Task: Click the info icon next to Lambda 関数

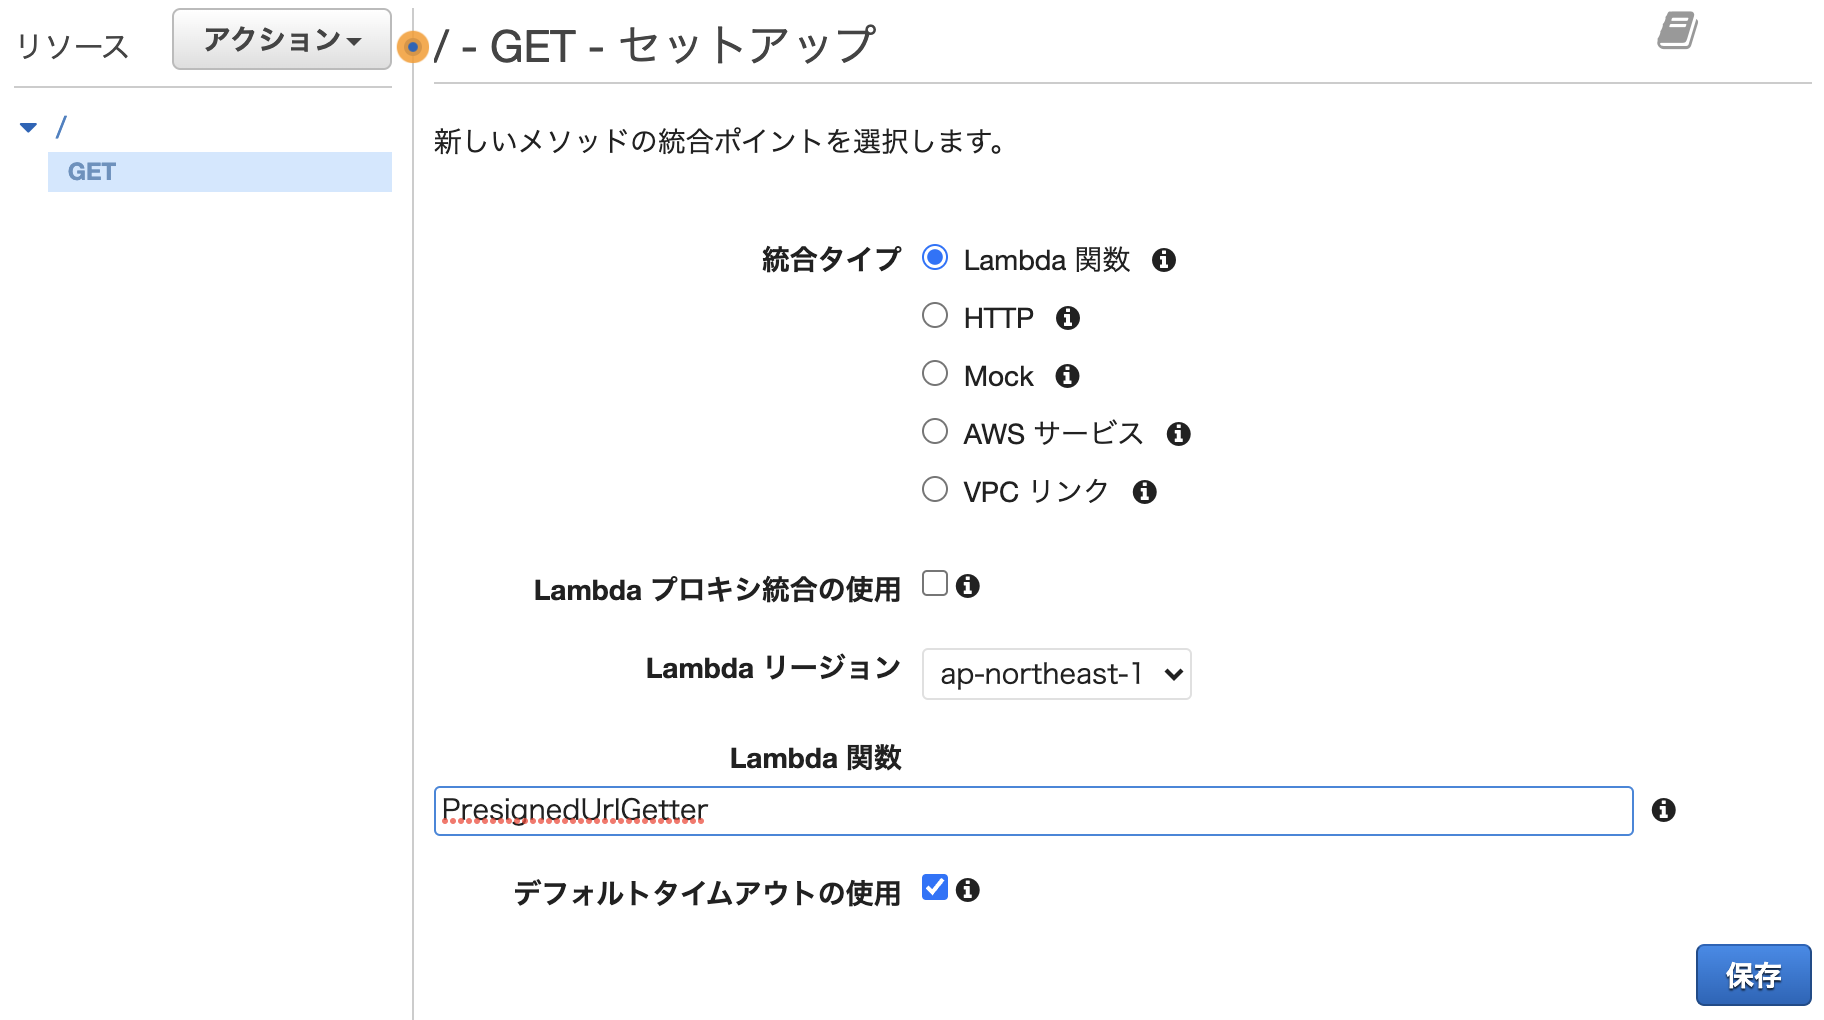Action: click(1163, 260)
